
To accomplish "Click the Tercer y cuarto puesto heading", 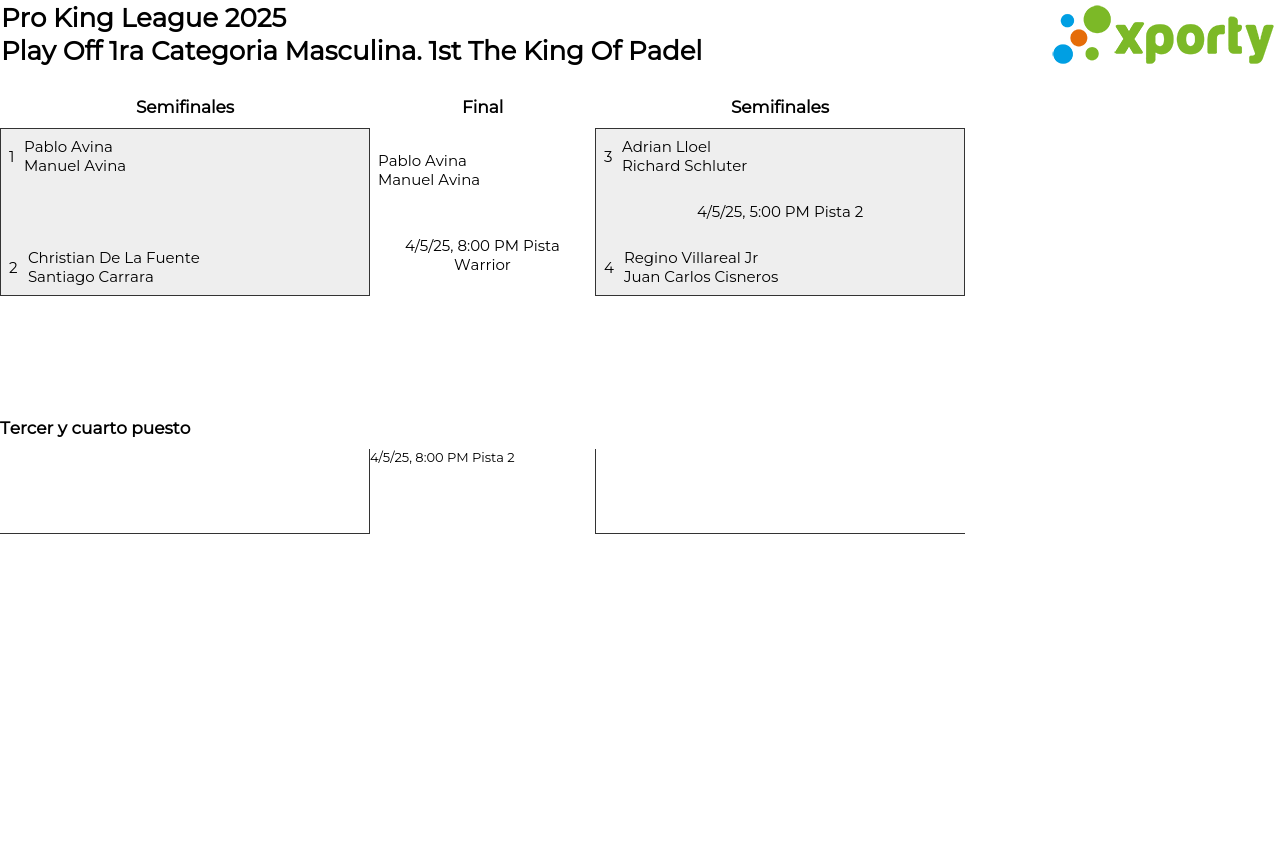I will 95,428.
